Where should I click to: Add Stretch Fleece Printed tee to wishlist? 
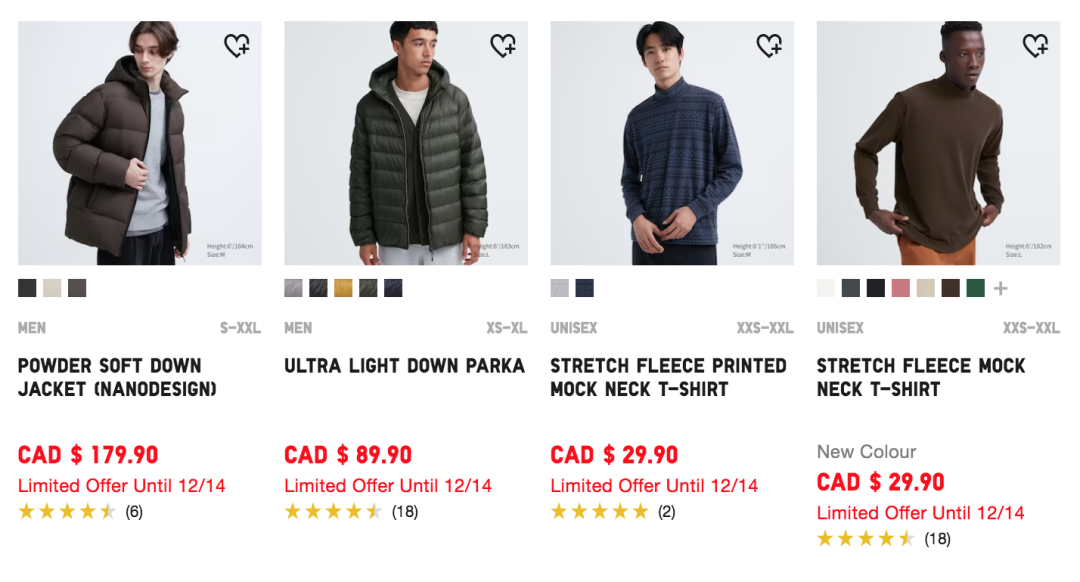coord(770,44)
